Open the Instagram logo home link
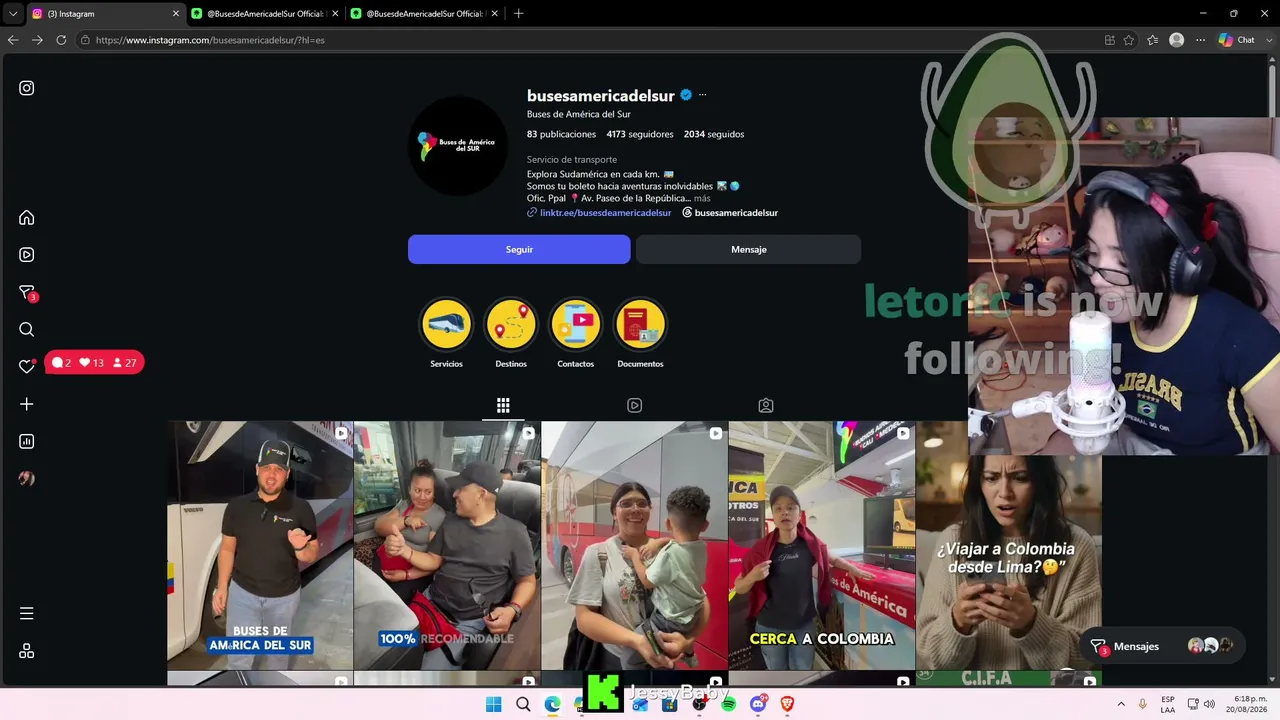This screenshot has height=720, width=1280. click(27, 88)
